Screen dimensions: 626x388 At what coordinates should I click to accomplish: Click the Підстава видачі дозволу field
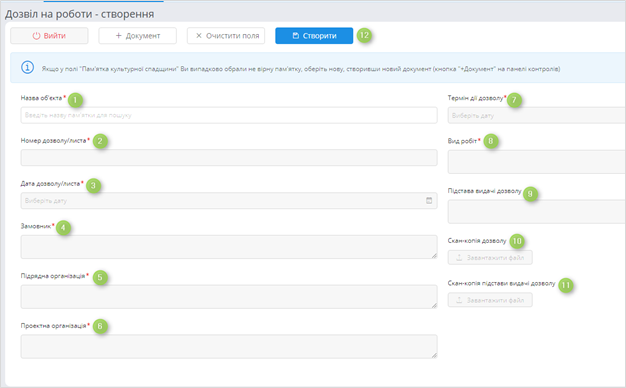[x=537, y=212]
